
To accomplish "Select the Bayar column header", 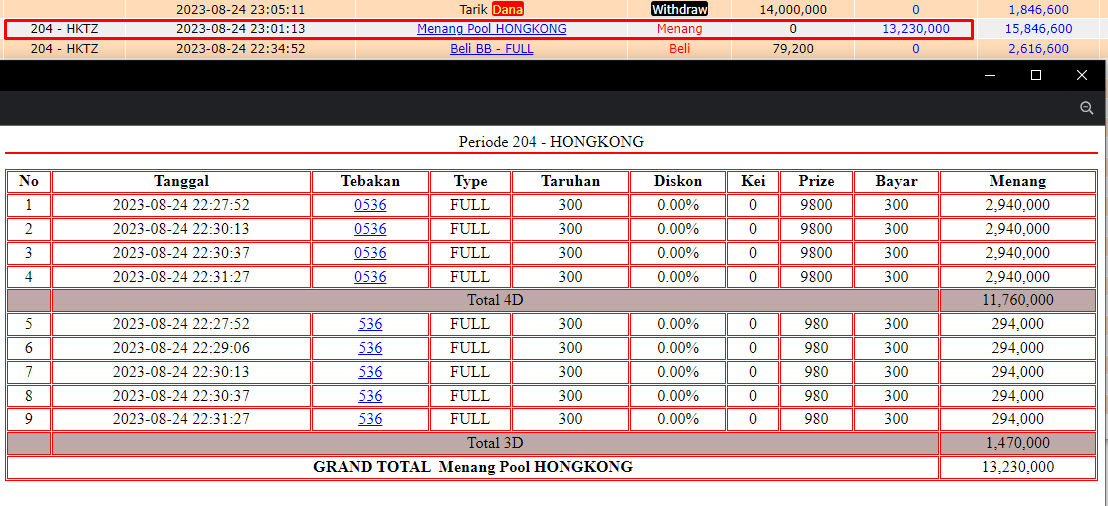I will click(896, 182).
